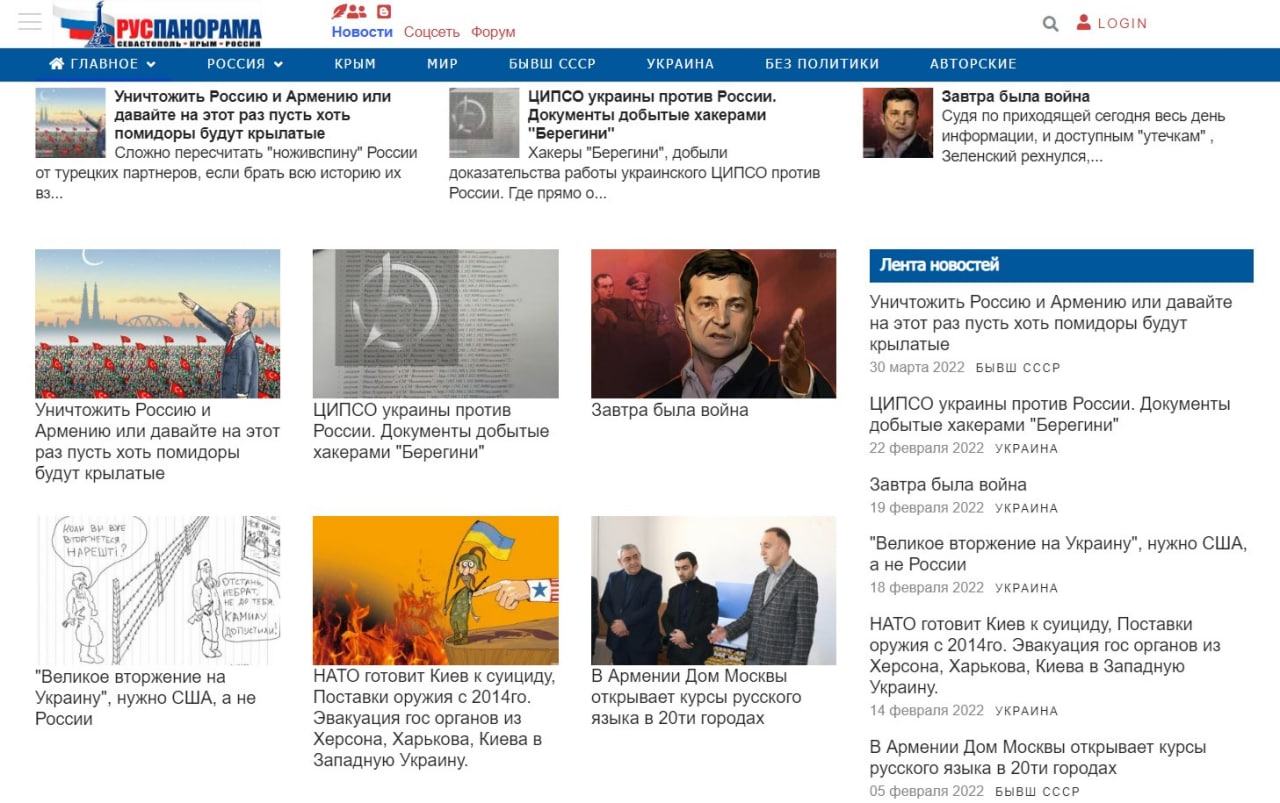Click the users group icon in header
1280x803 pixels.
pos(357,12)
